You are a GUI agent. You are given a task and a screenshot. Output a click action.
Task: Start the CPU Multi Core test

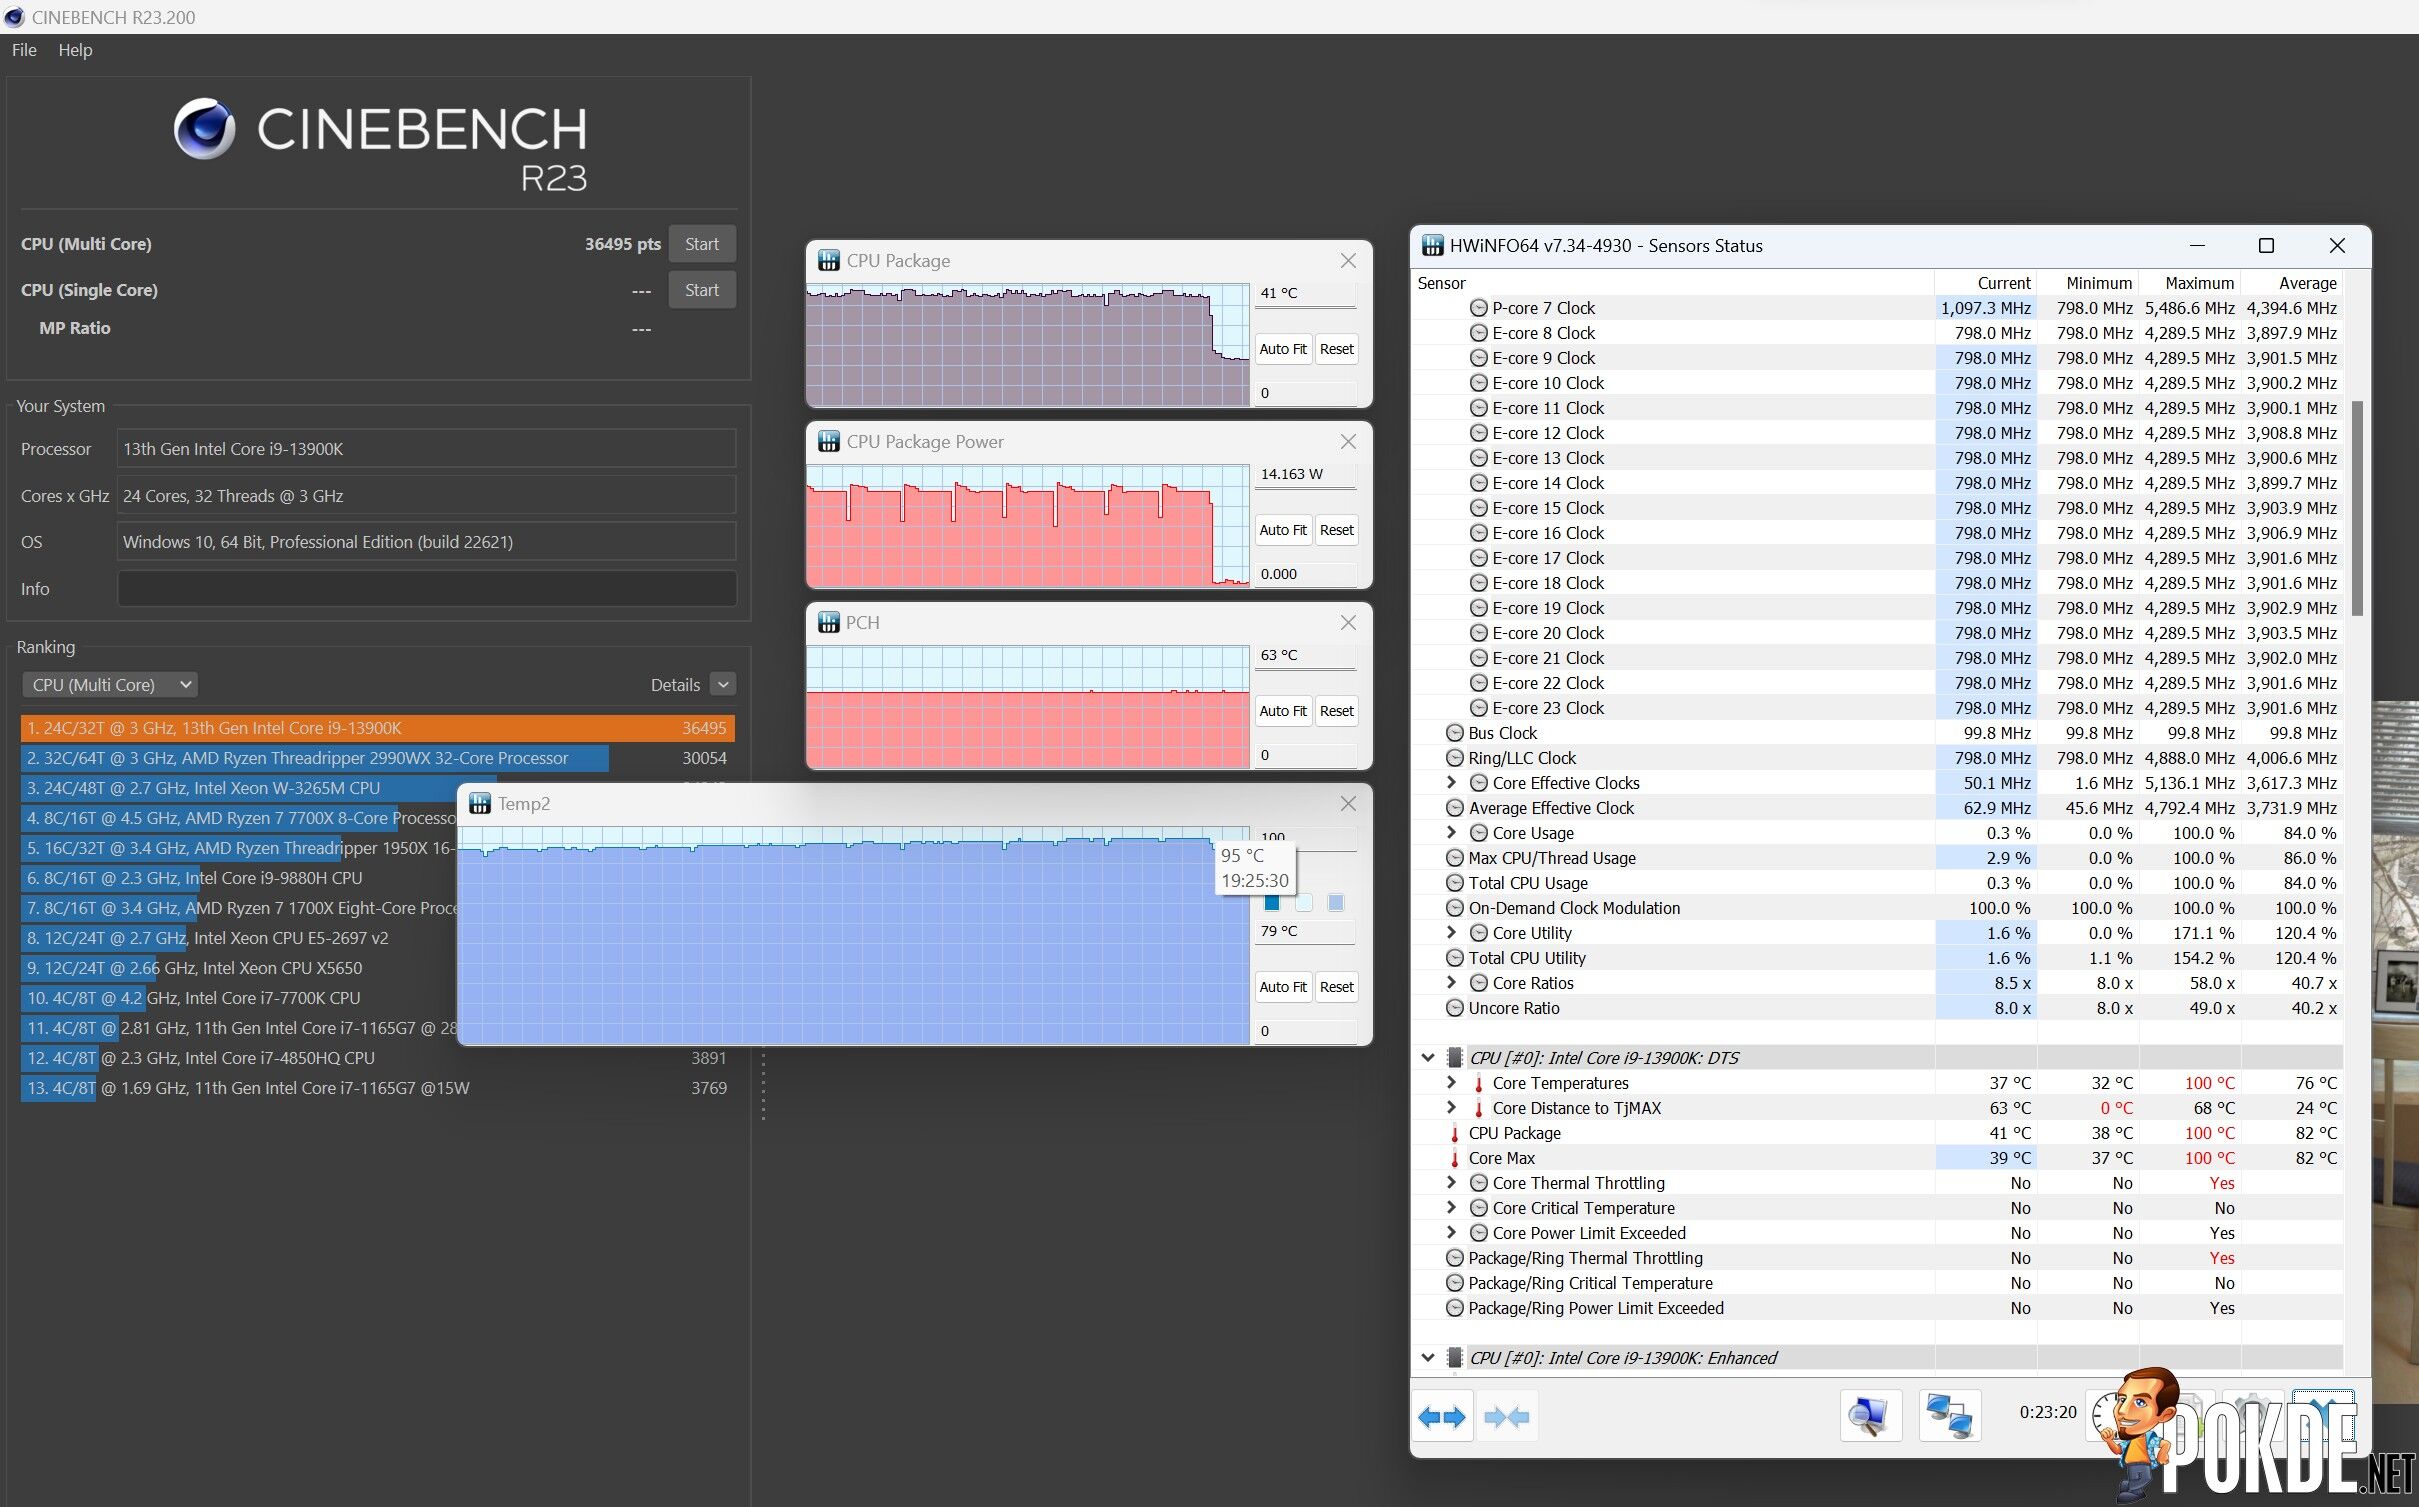tap(702, 244)
